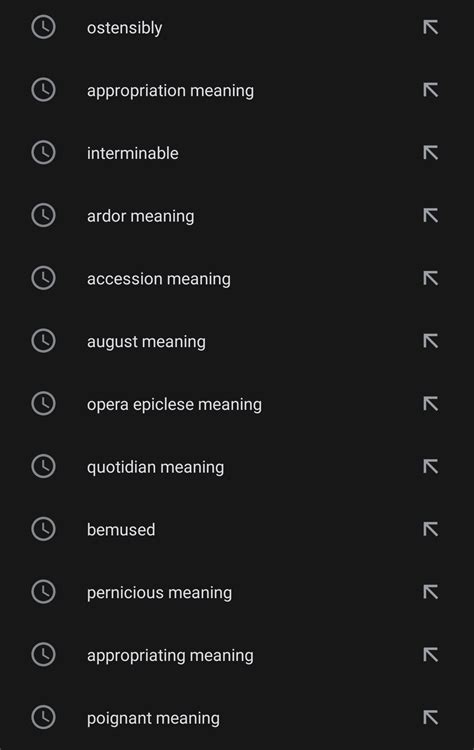Open the opera epiclese meaning suggestion
The image size is (474, 750).
point(237,404)
